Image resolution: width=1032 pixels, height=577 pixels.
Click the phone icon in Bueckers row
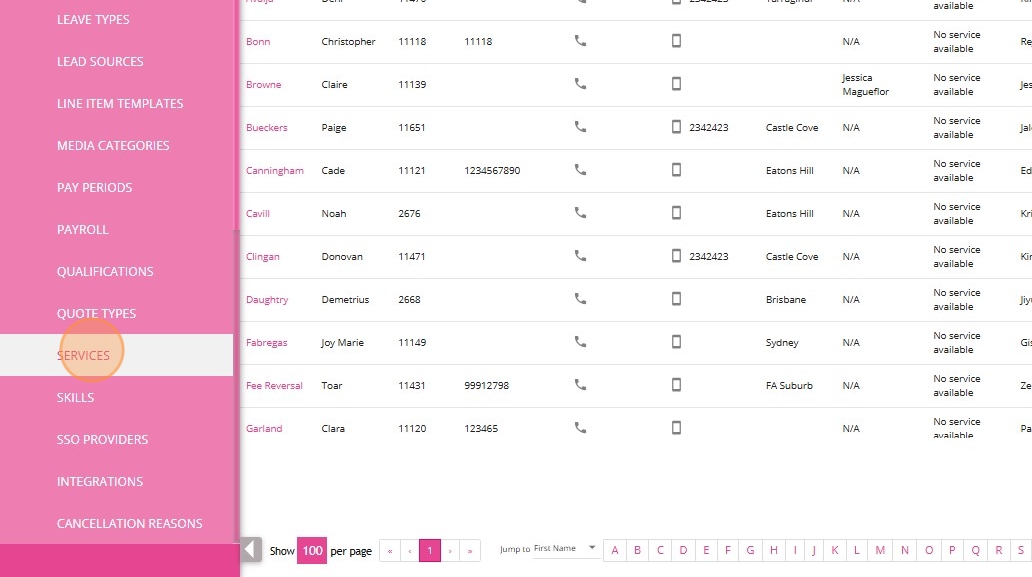[580, 126]
